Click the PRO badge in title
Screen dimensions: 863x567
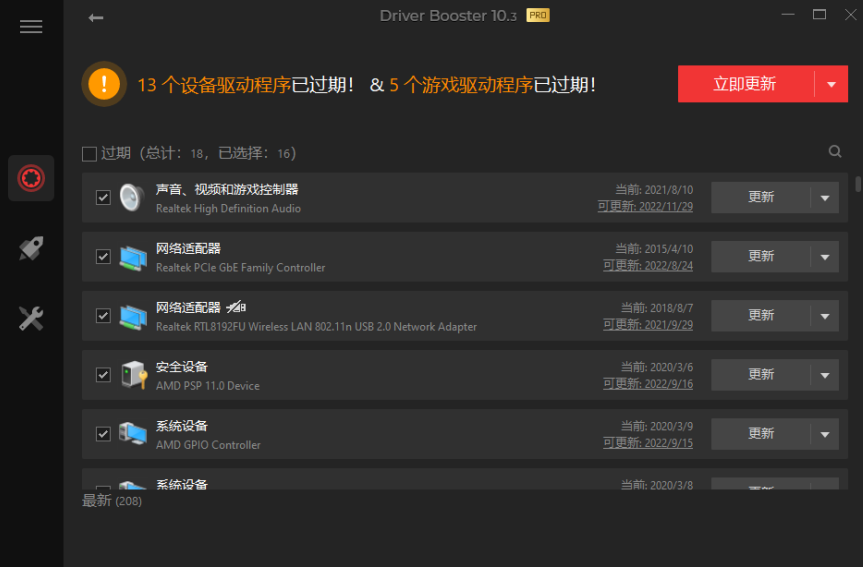coord(538,15)
